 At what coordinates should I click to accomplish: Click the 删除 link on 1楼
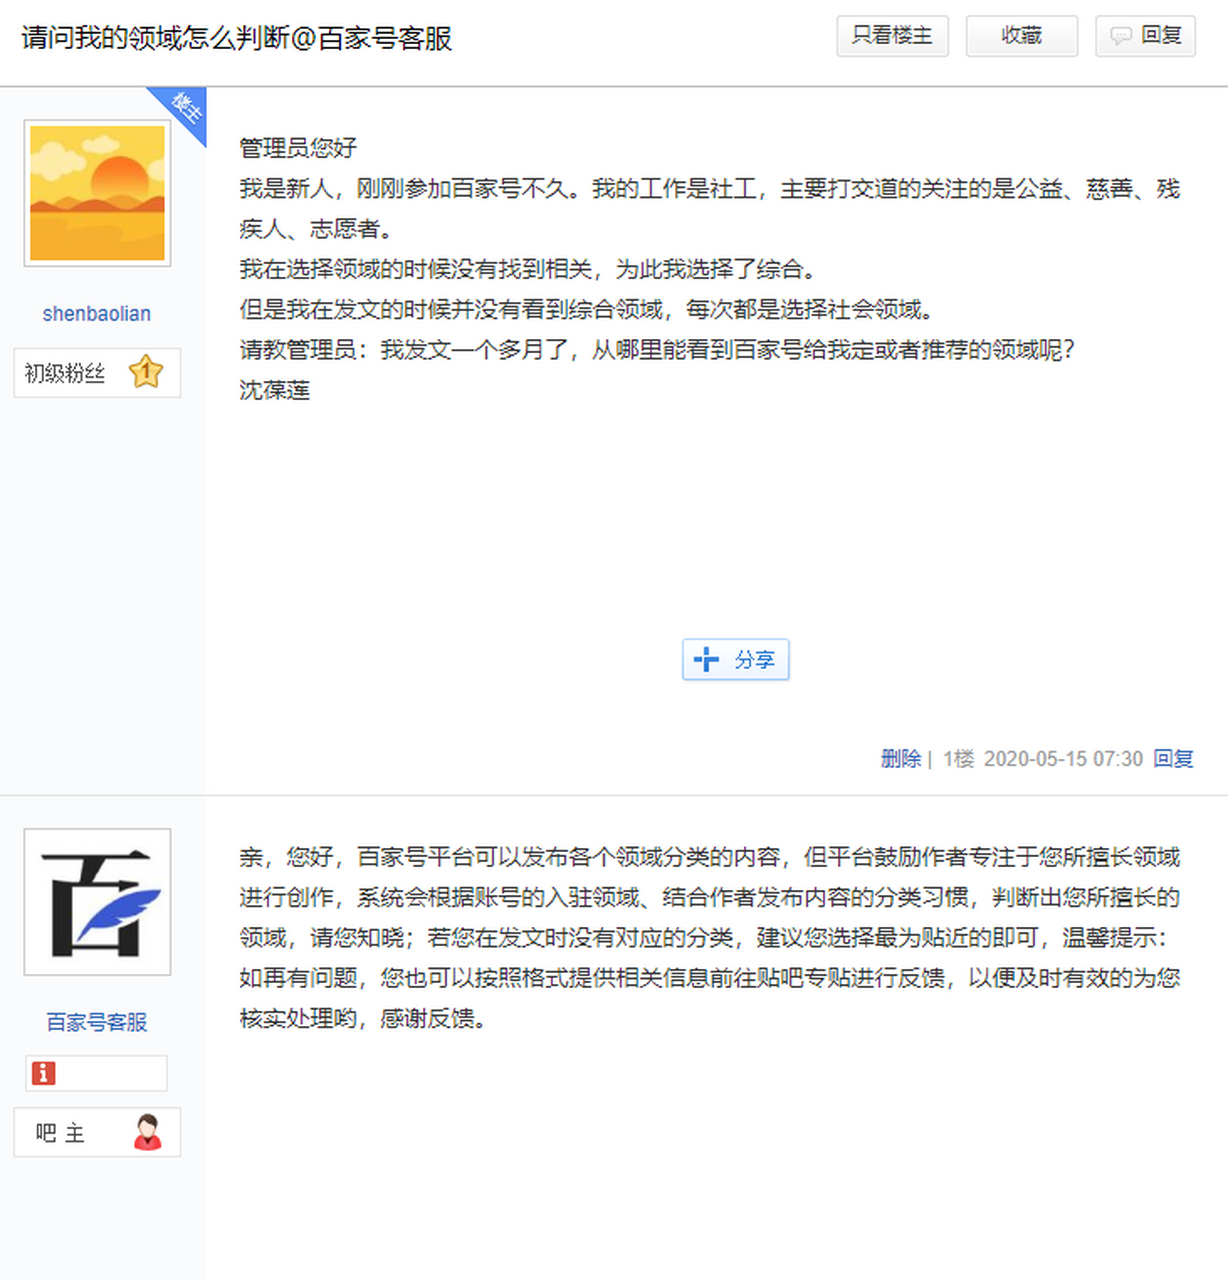click(x=901, y=759)
